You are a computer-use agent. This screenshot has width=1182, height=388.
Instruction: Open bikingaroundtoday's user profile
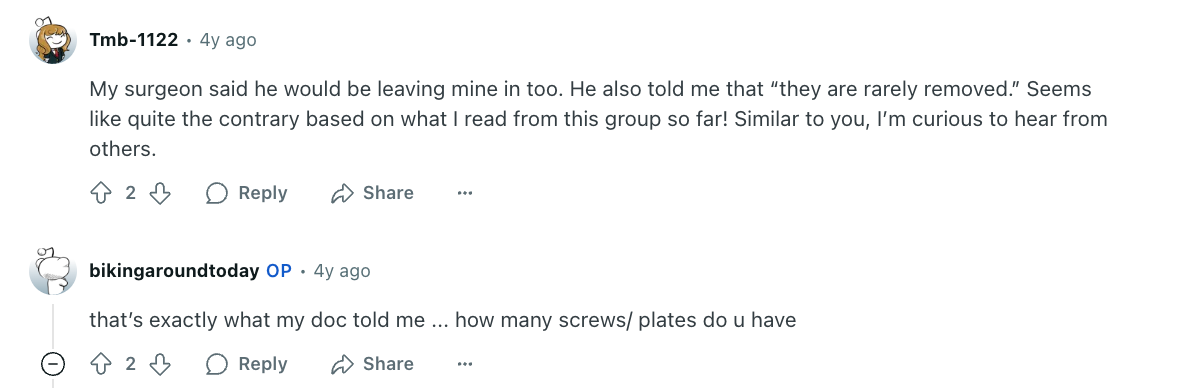(x=174, y=271)
